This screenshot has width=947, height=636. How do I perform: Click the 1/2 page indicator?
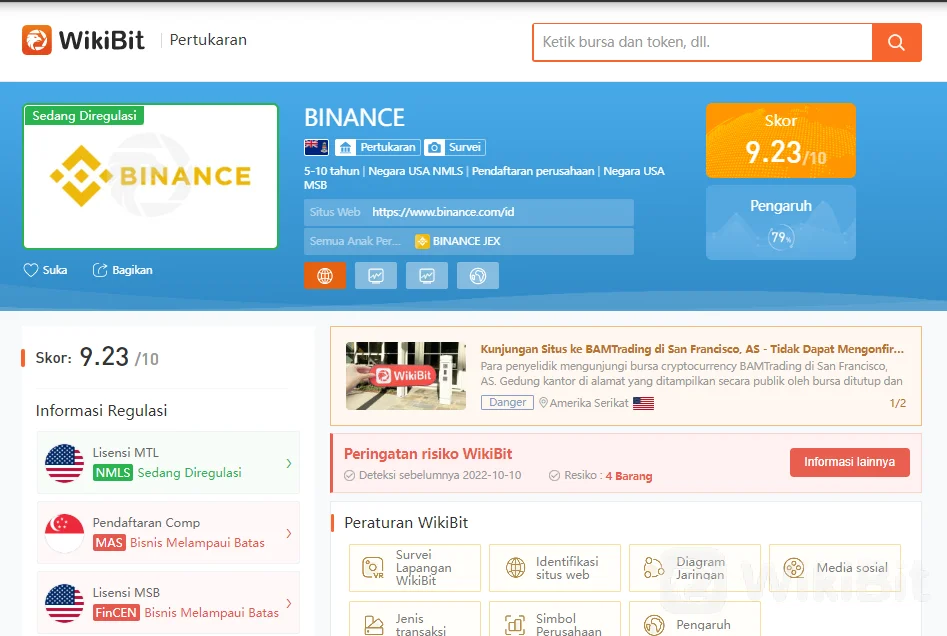[897, 403]
